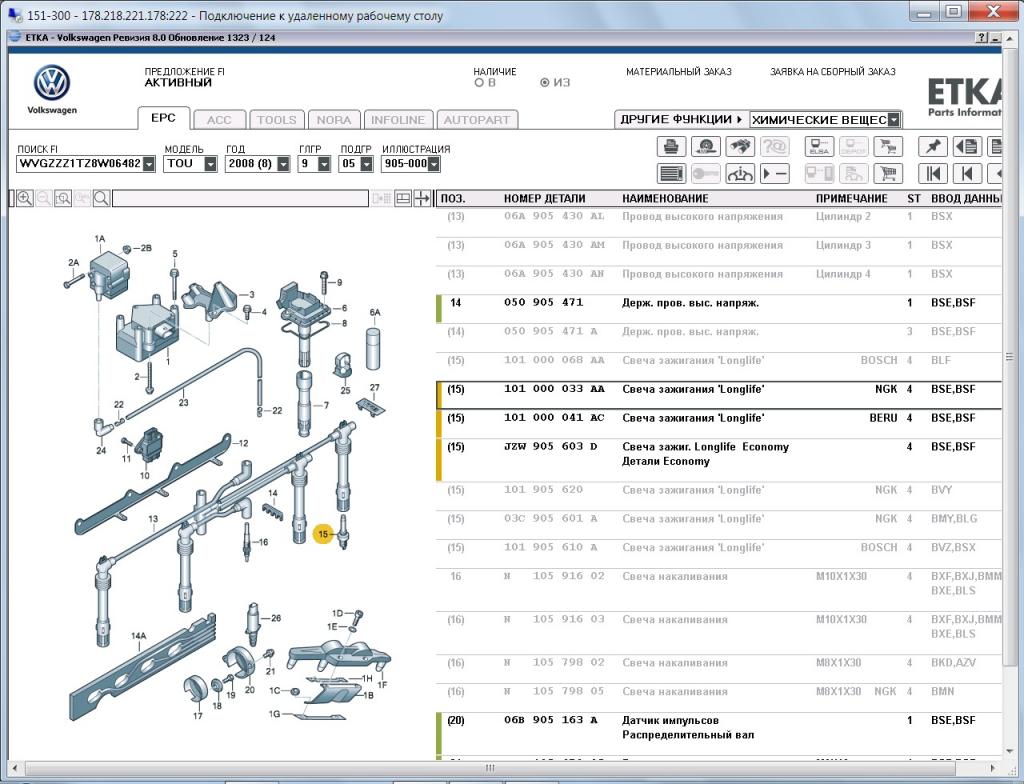The height and width of the screenshot is (784, 1024).
Task: Click the horizontal scrollbar thumb at bottom
Action: (x=490, y=768)
